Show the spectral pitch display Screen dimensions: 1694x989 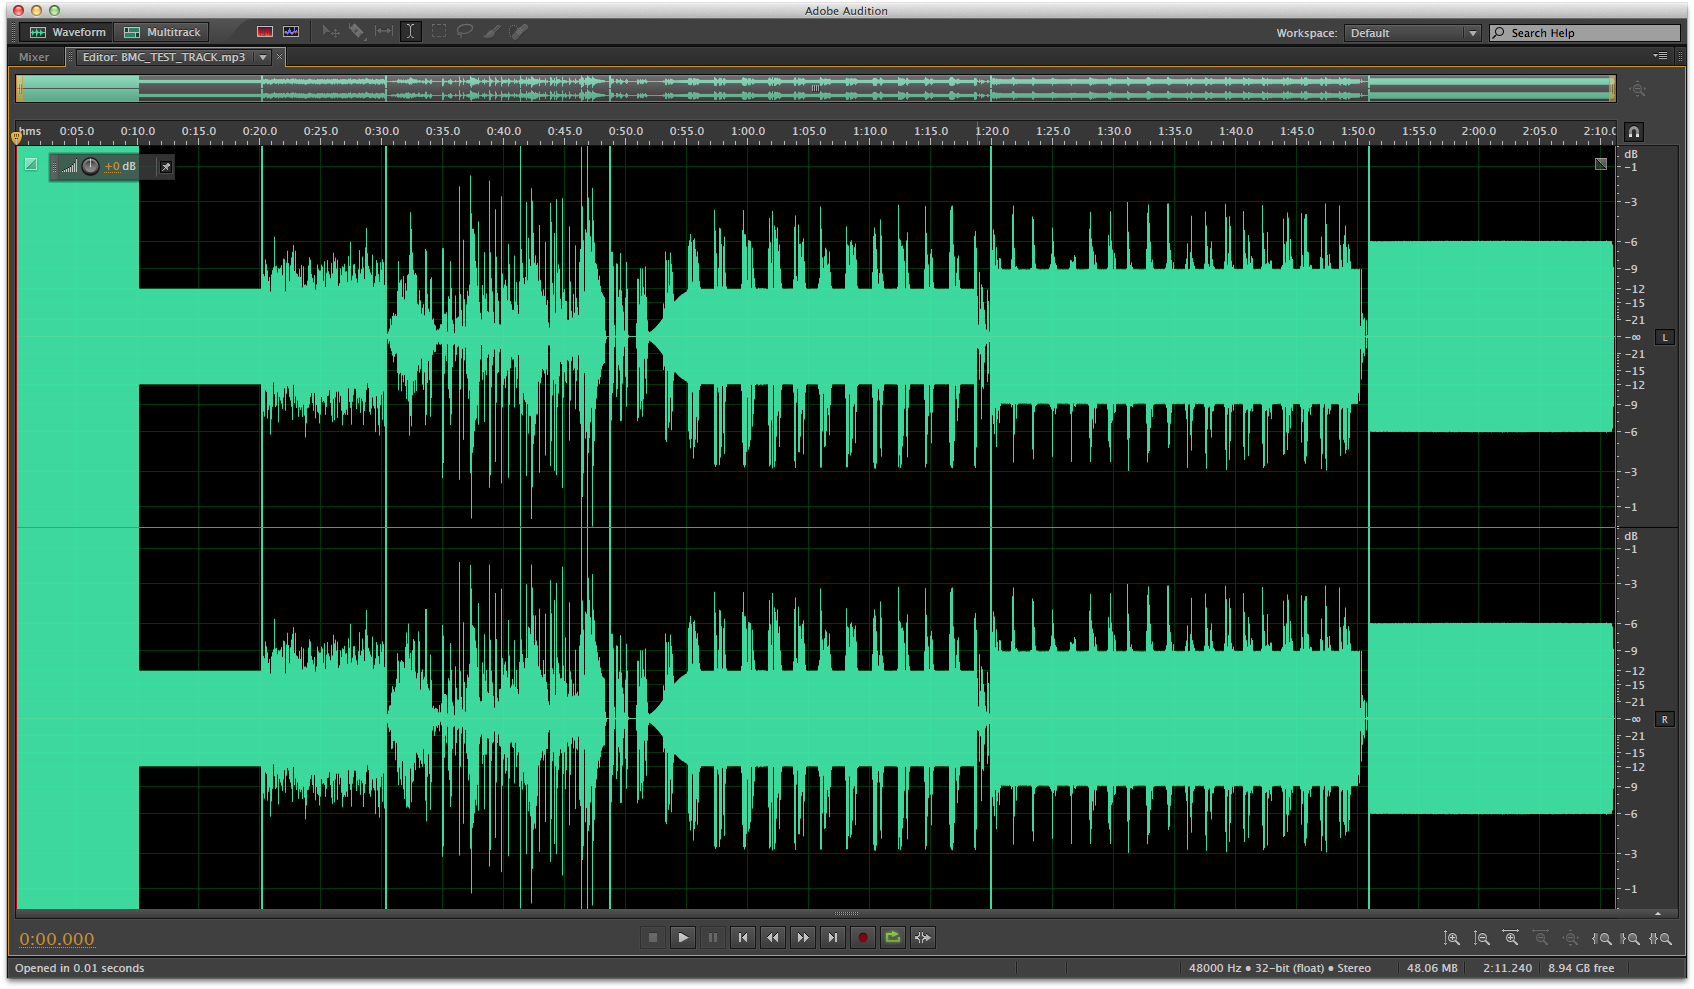pos(291,32)
